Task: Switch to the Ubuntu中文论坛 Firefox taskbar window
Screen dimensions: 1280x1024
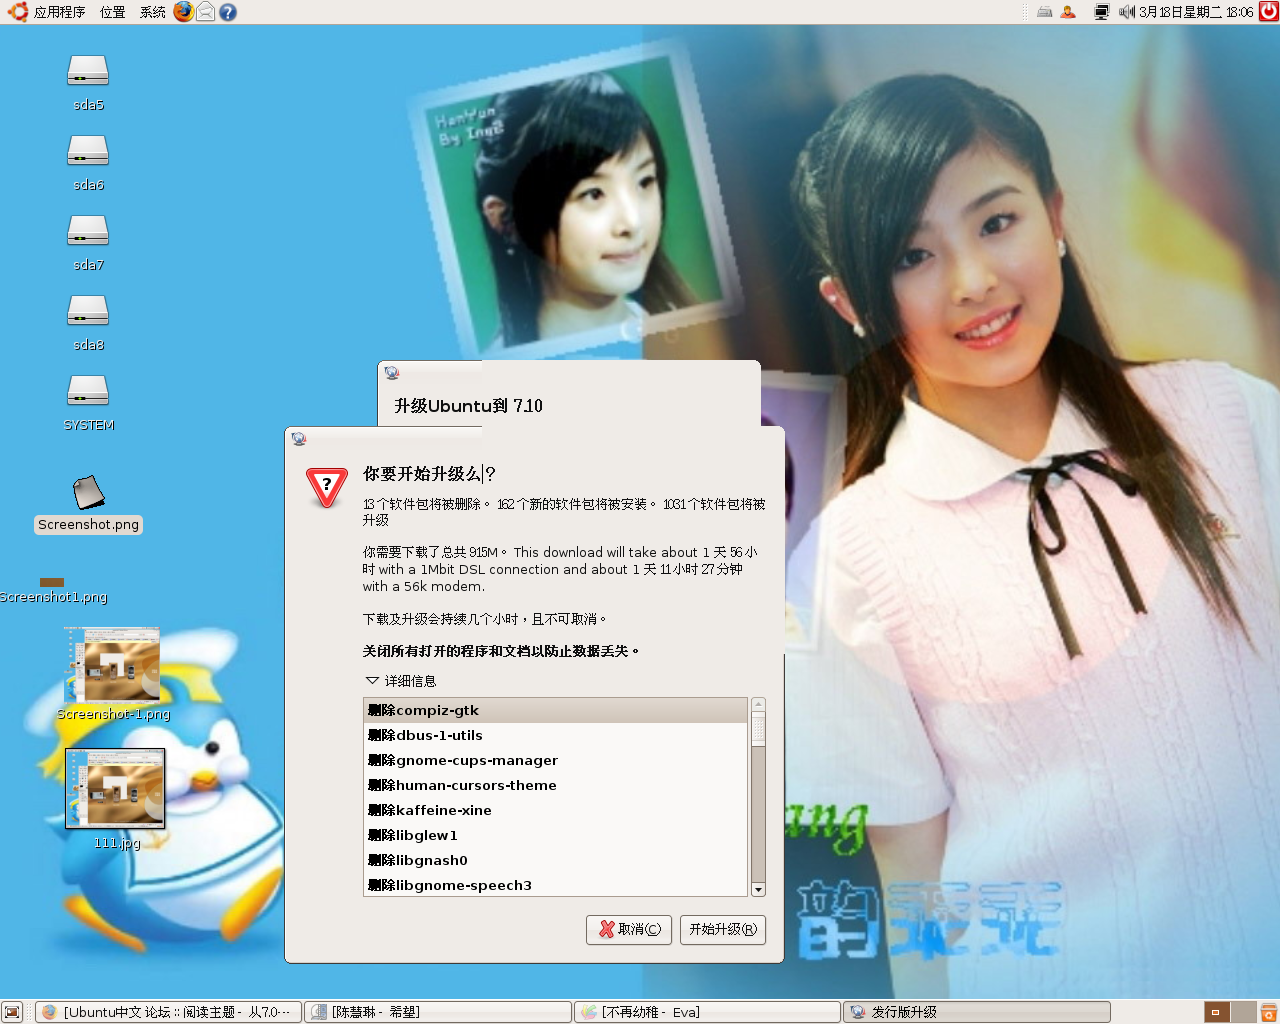Action: click(x=168, y=1012)
